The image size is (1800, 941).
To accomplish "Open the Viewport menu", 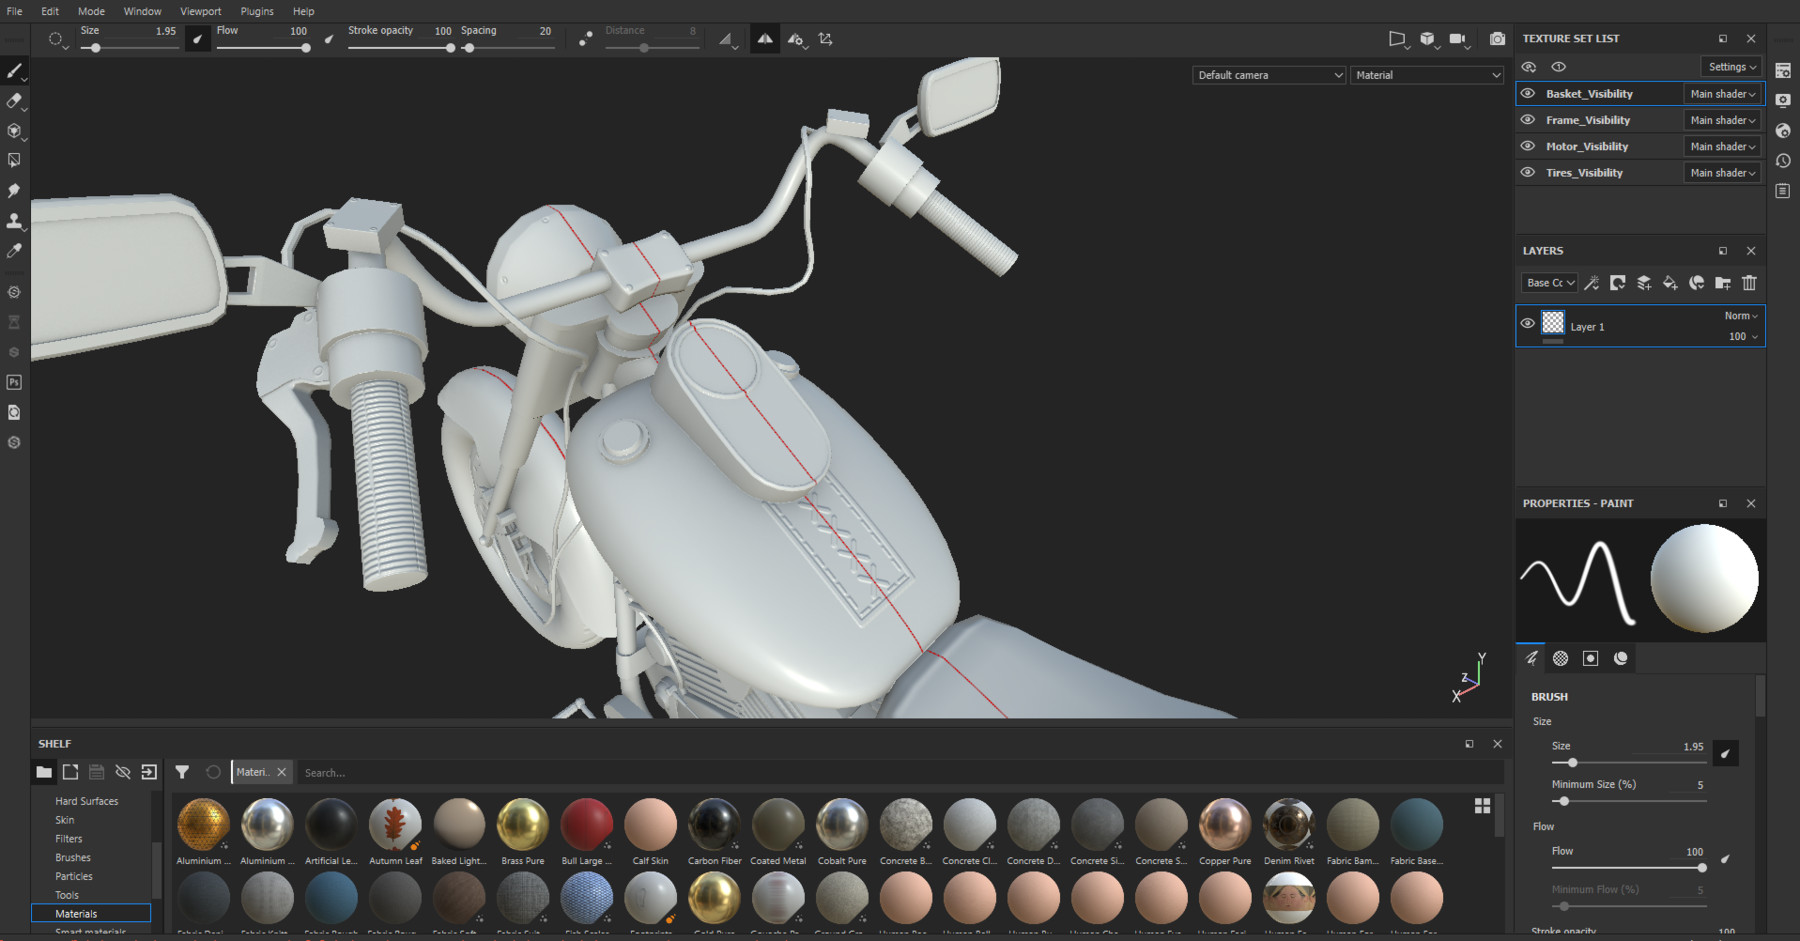I will coord(200,11).
